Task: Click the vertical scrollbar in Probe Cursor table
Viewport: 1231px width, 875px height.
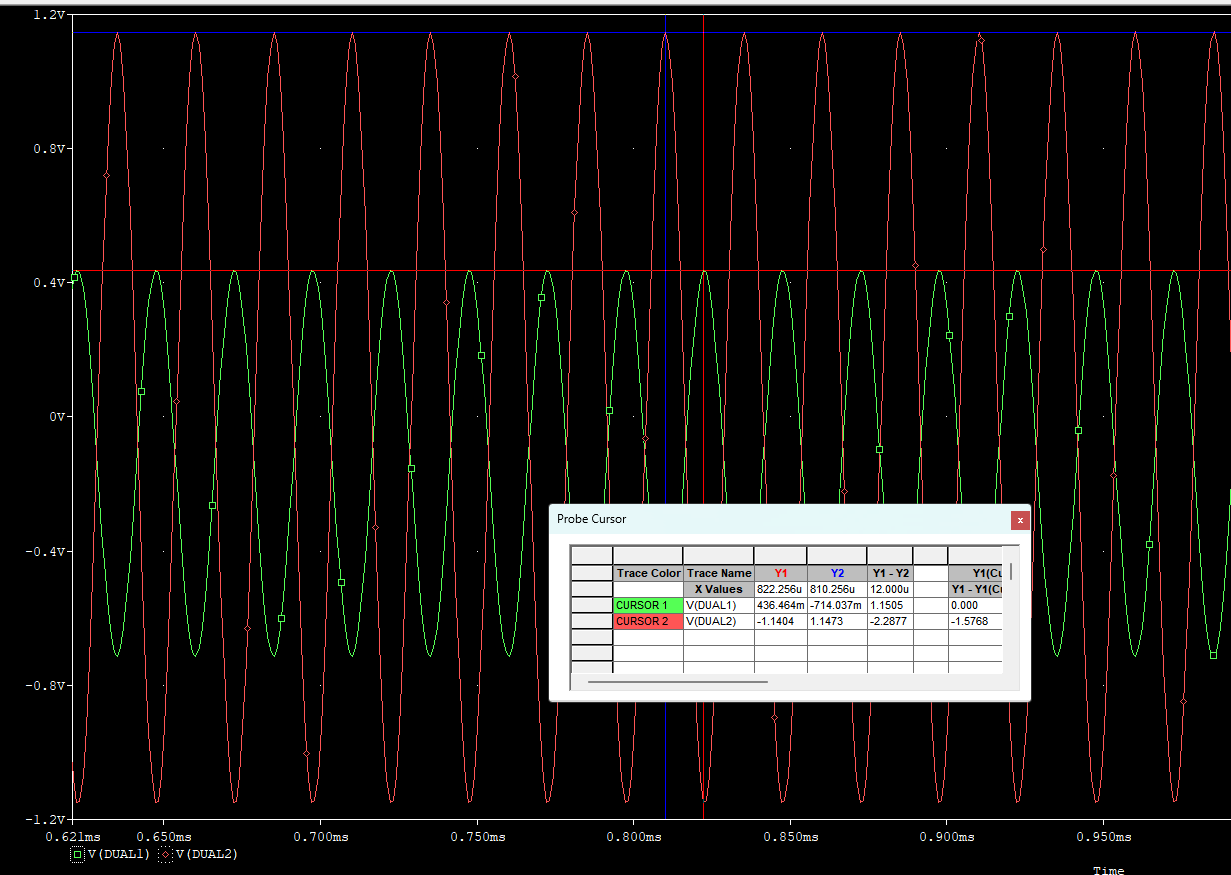Action: point(1010,572)
